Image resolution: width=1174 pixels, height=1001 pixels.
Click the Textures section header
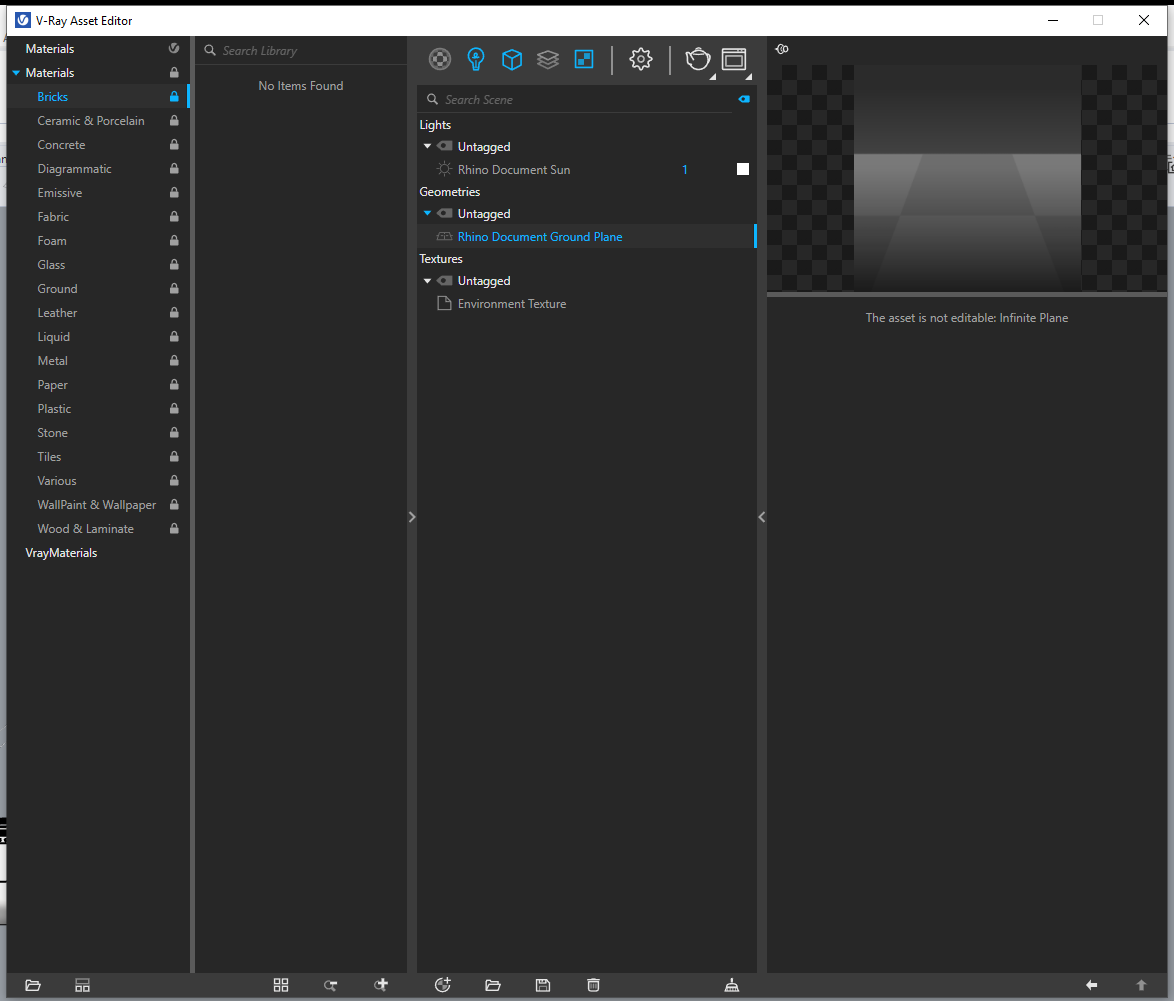tap(440, 258)
